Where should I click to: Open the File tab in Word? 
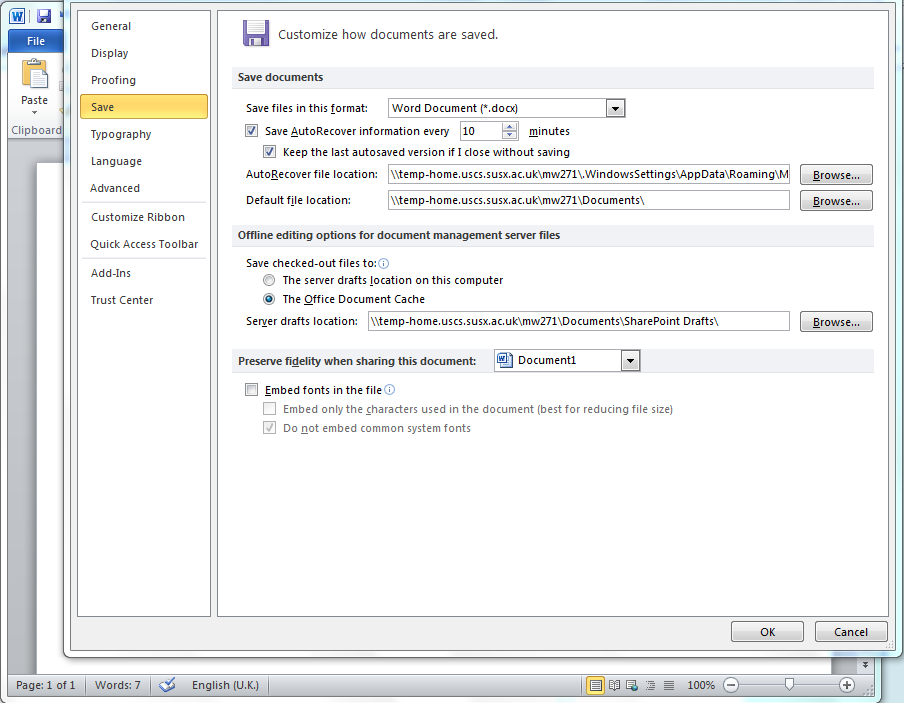click(x=36, y=42)
